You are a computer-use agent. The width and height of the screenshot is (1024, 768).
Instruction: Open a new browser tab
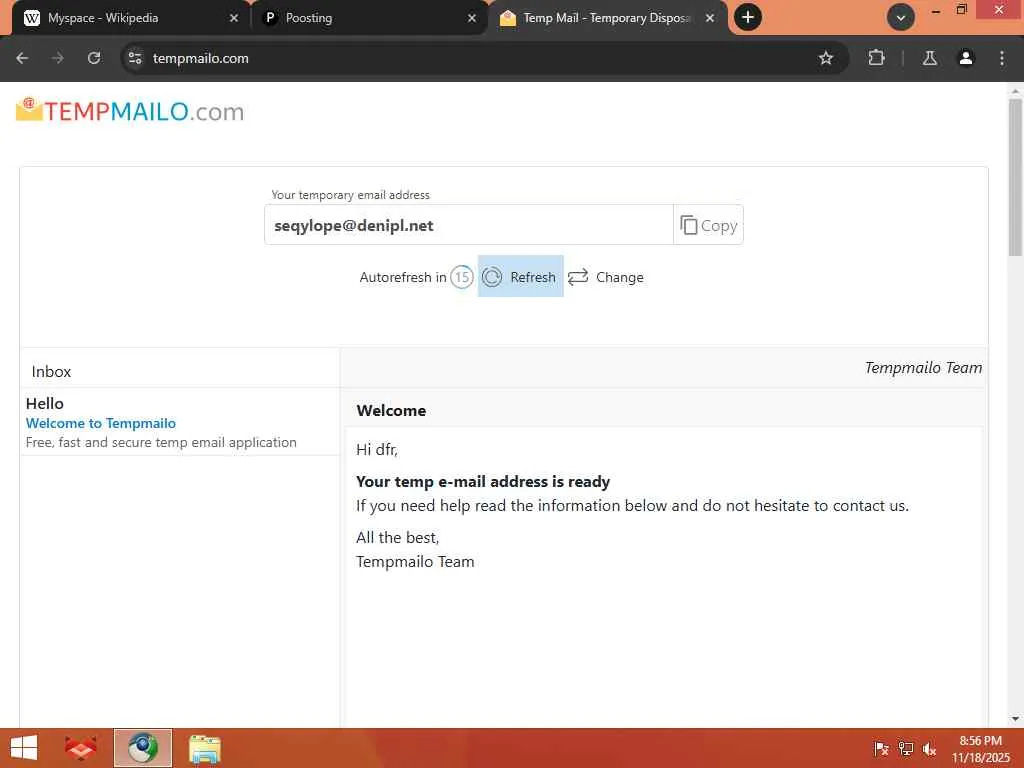coord(748,18)
